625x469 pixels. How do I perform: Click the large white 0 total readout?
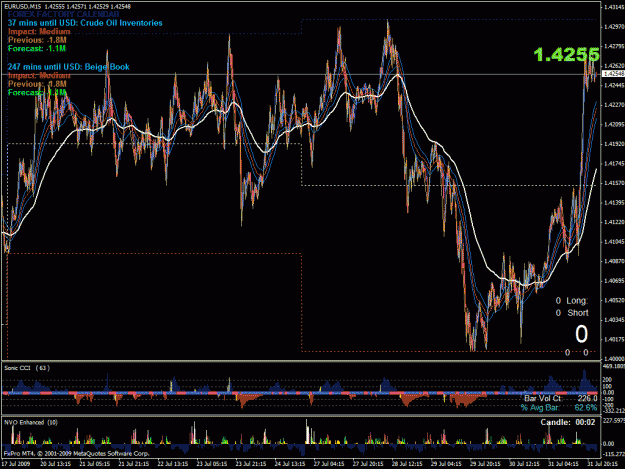pyautogui.click(x=581, y=334)
